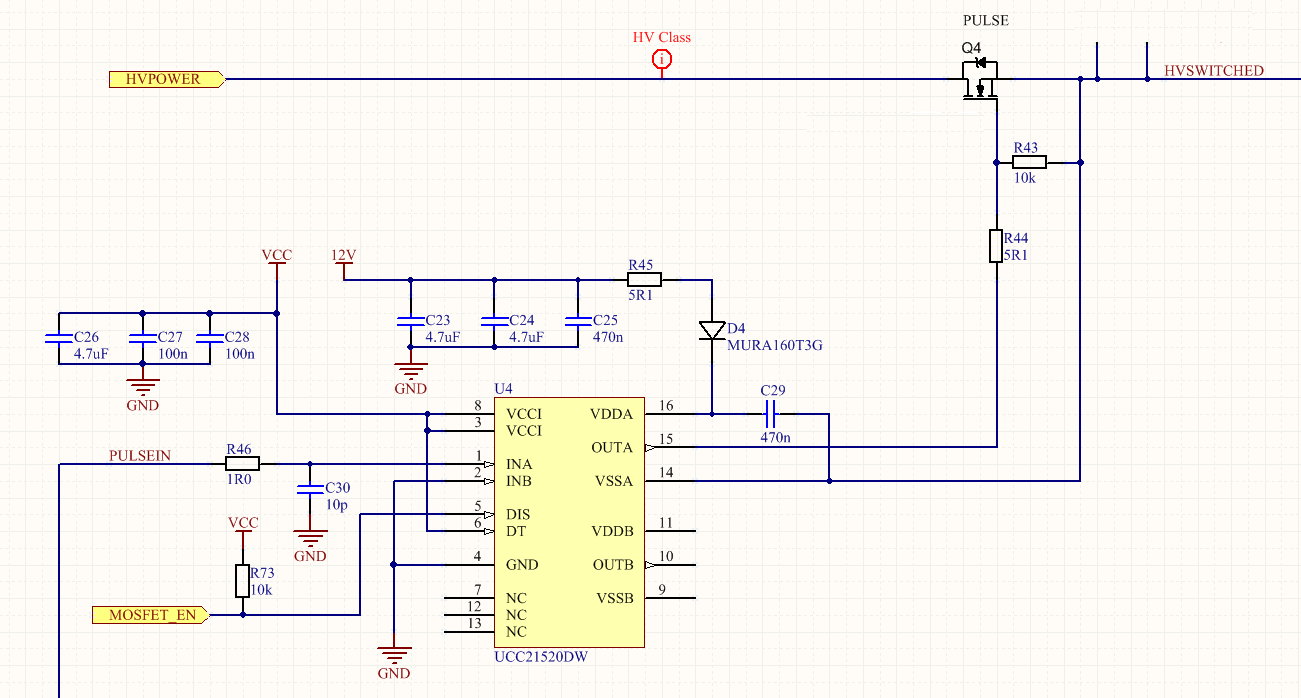Click the VDDB pin name on U4
The image size is (1301, 698).
point(612,531)
